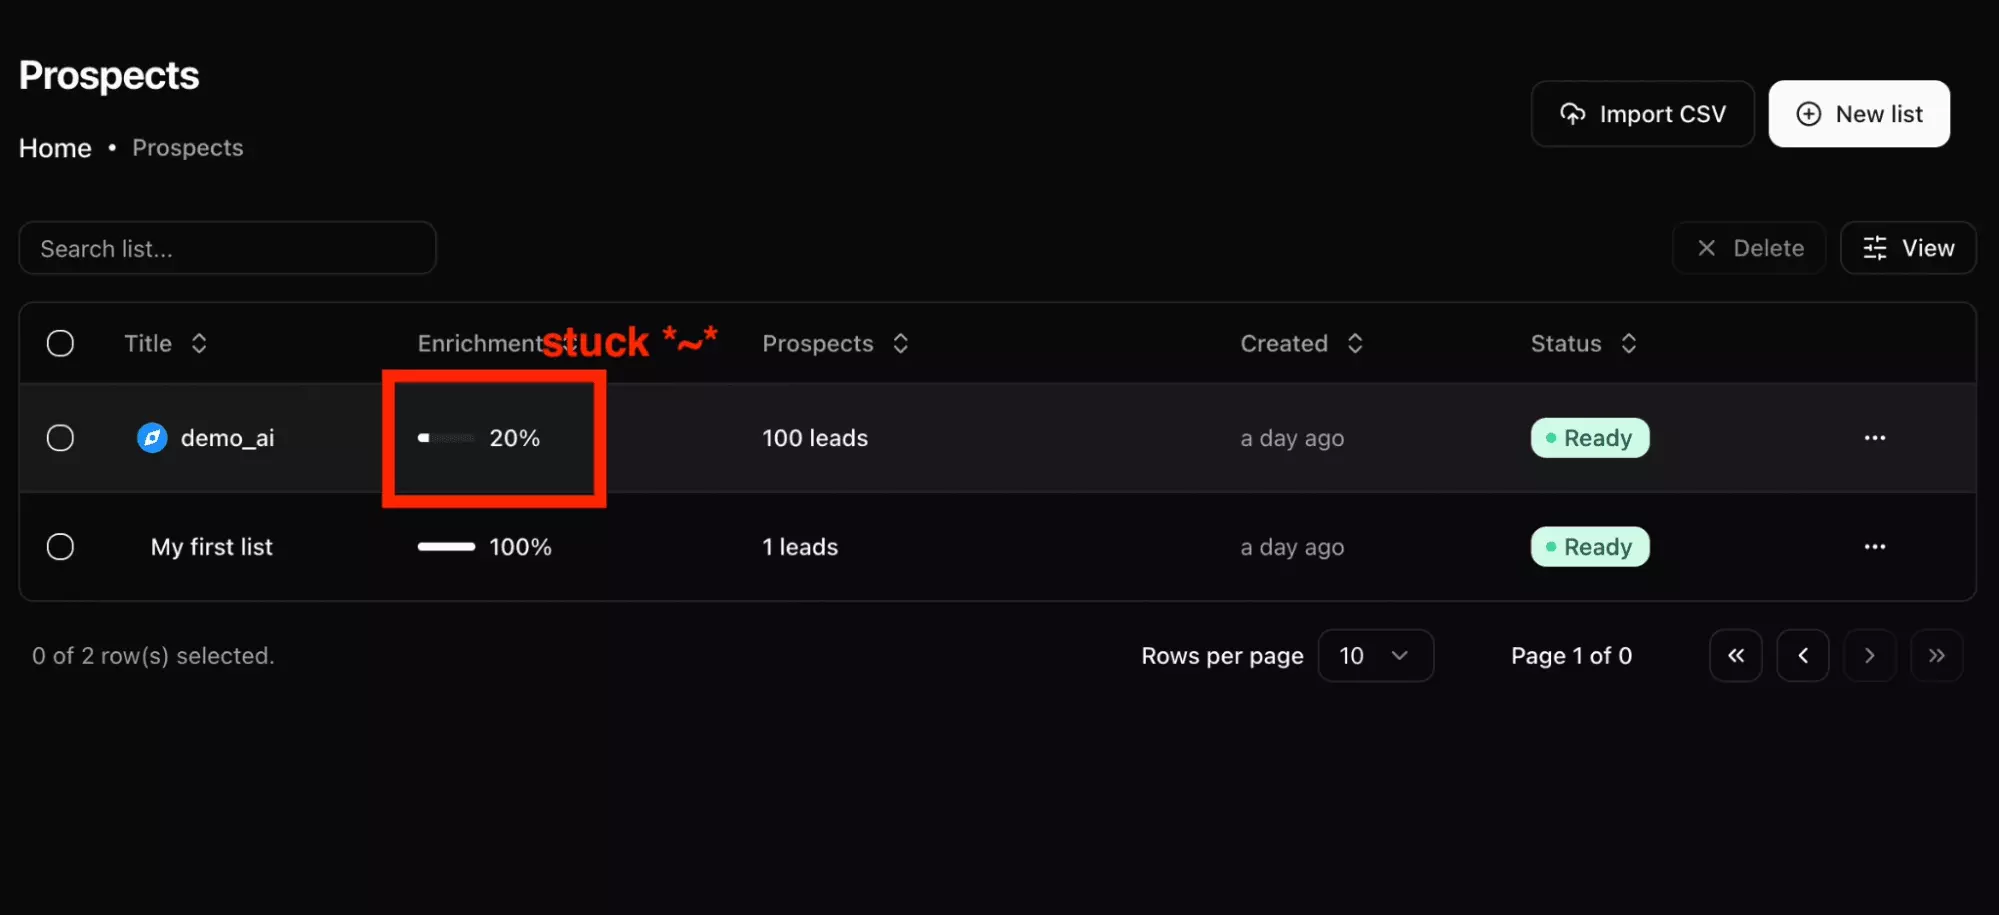Toggle the select all rows checkbox

point(60,344)
